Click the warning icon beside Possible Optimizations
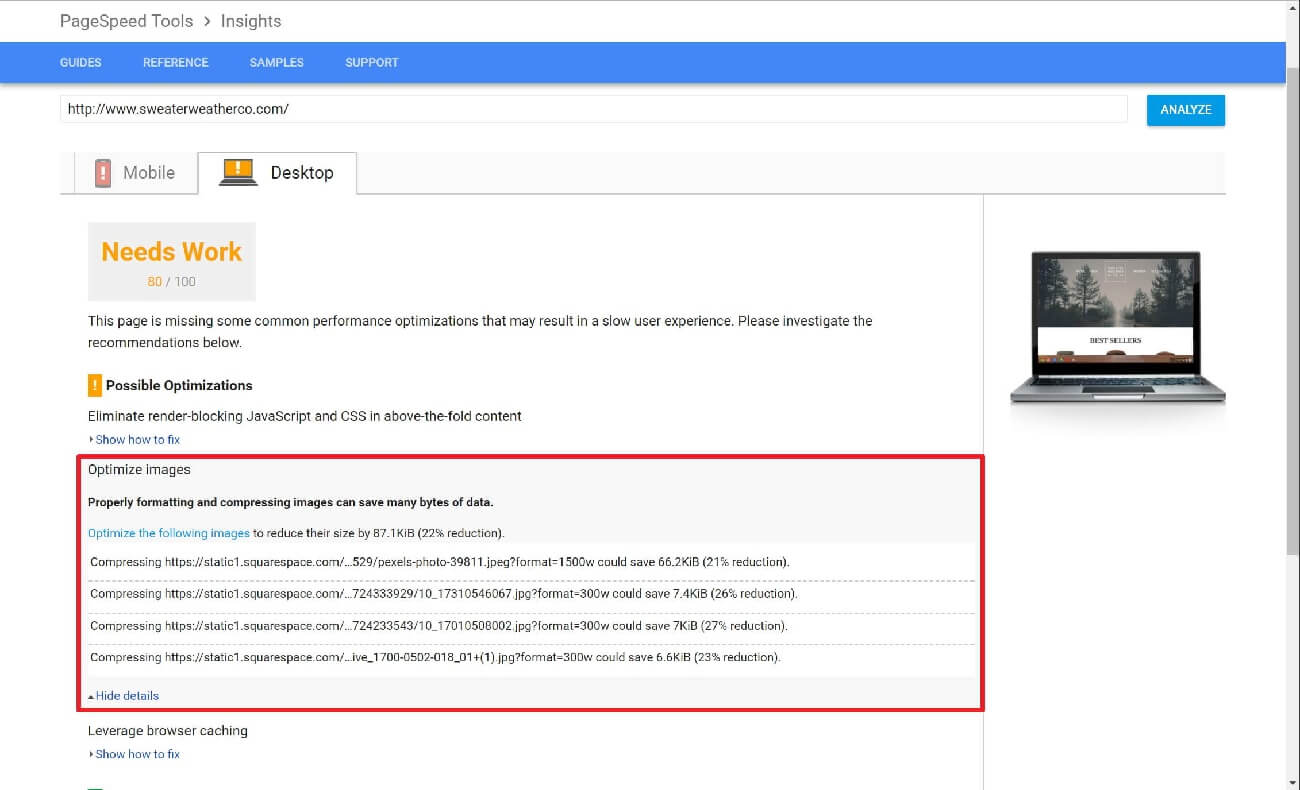This screenshot has height=790, width=1300. (x=94, y=384)
